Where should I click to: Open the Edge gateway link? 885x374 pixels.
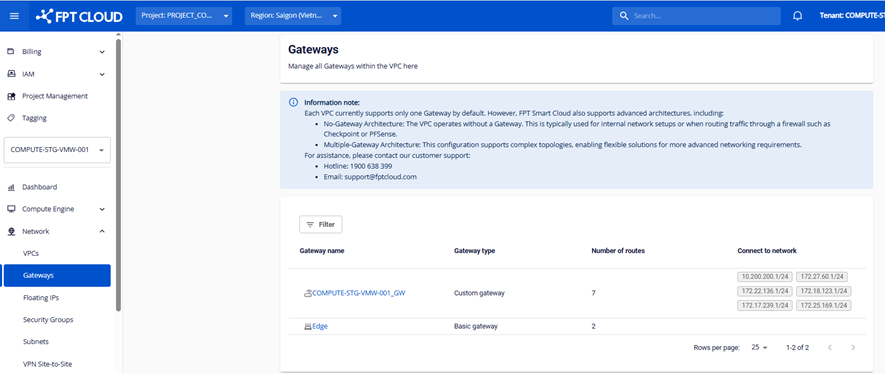click(320, 326)
